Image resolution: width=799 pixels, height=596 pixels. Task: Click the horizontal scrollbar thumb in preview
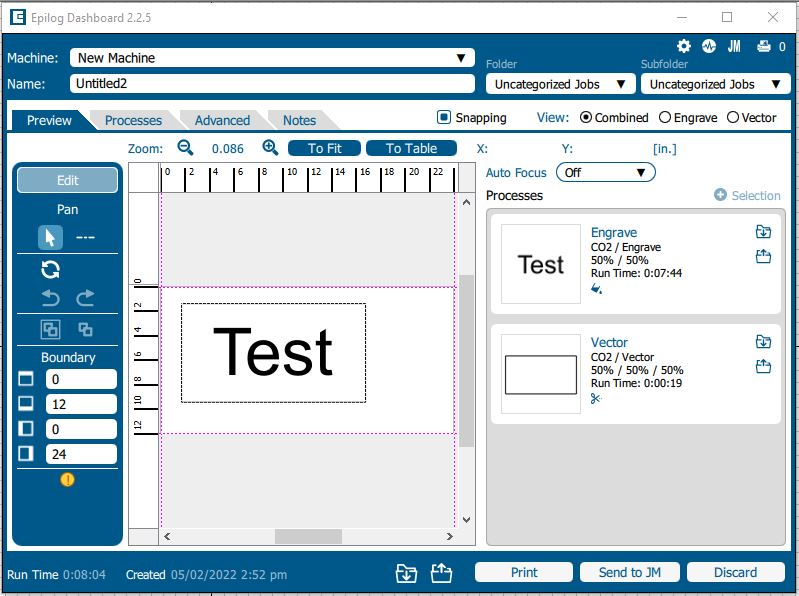pyautogui.click(x=308, y=536)
